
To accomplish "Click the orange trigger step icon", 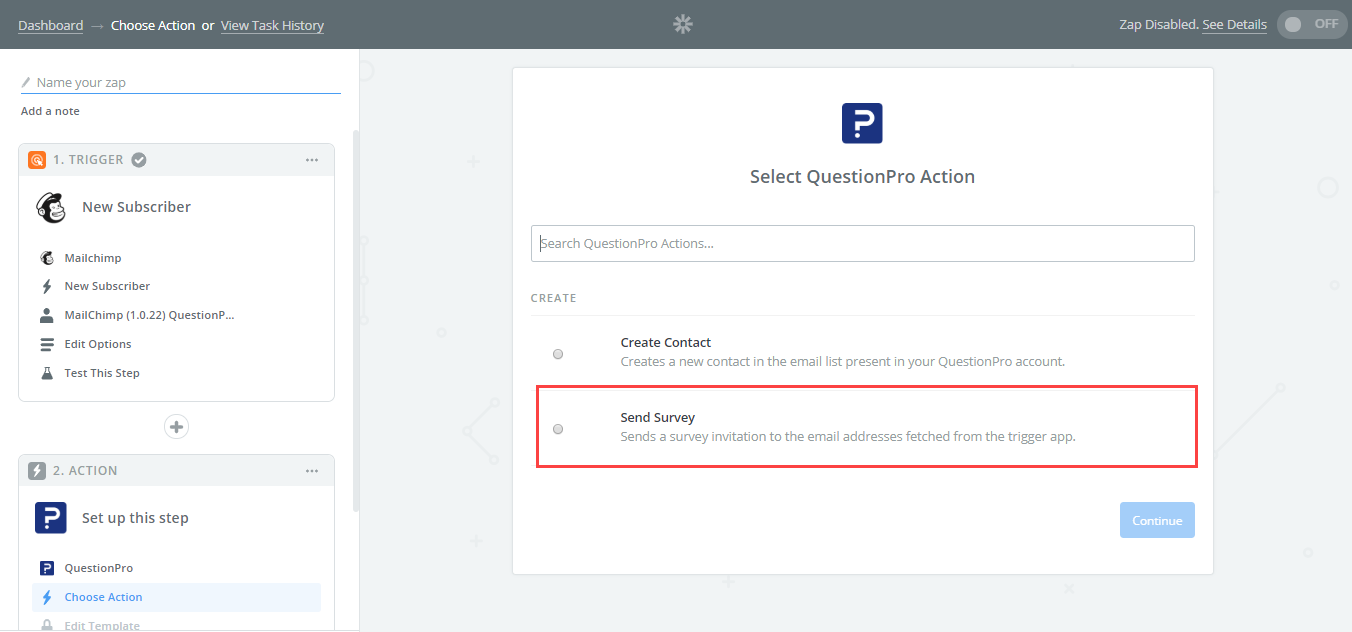I will pyautogui.click(x=37, y=160).
